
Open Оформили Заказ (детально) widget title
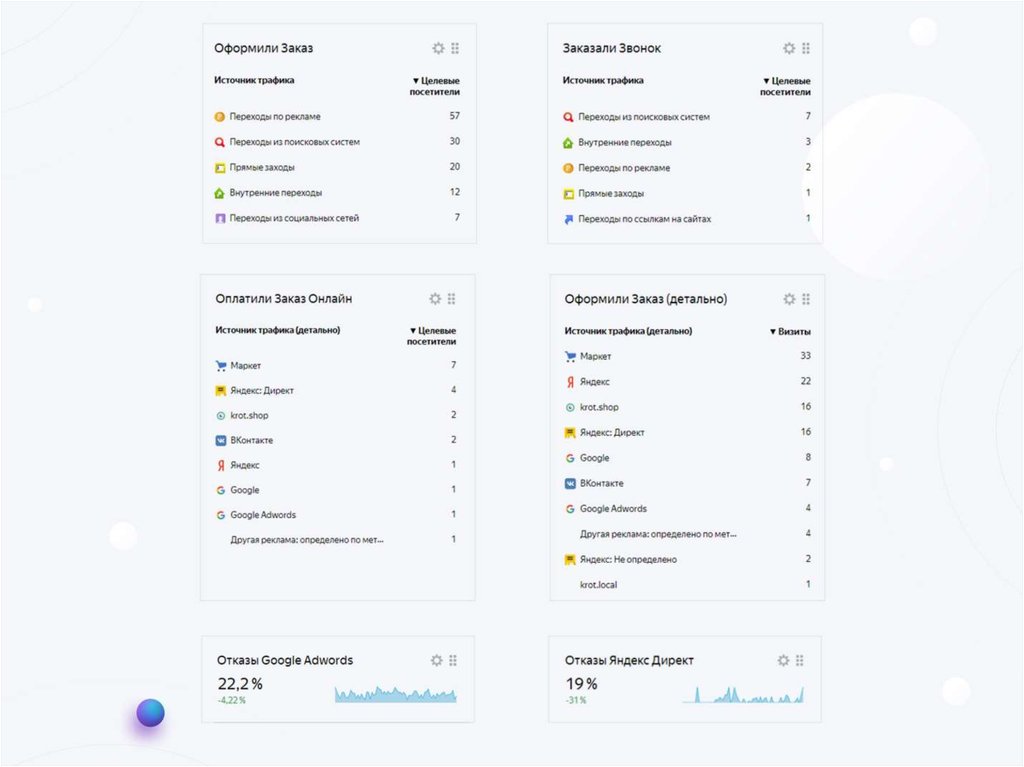(x=645, y=299)
